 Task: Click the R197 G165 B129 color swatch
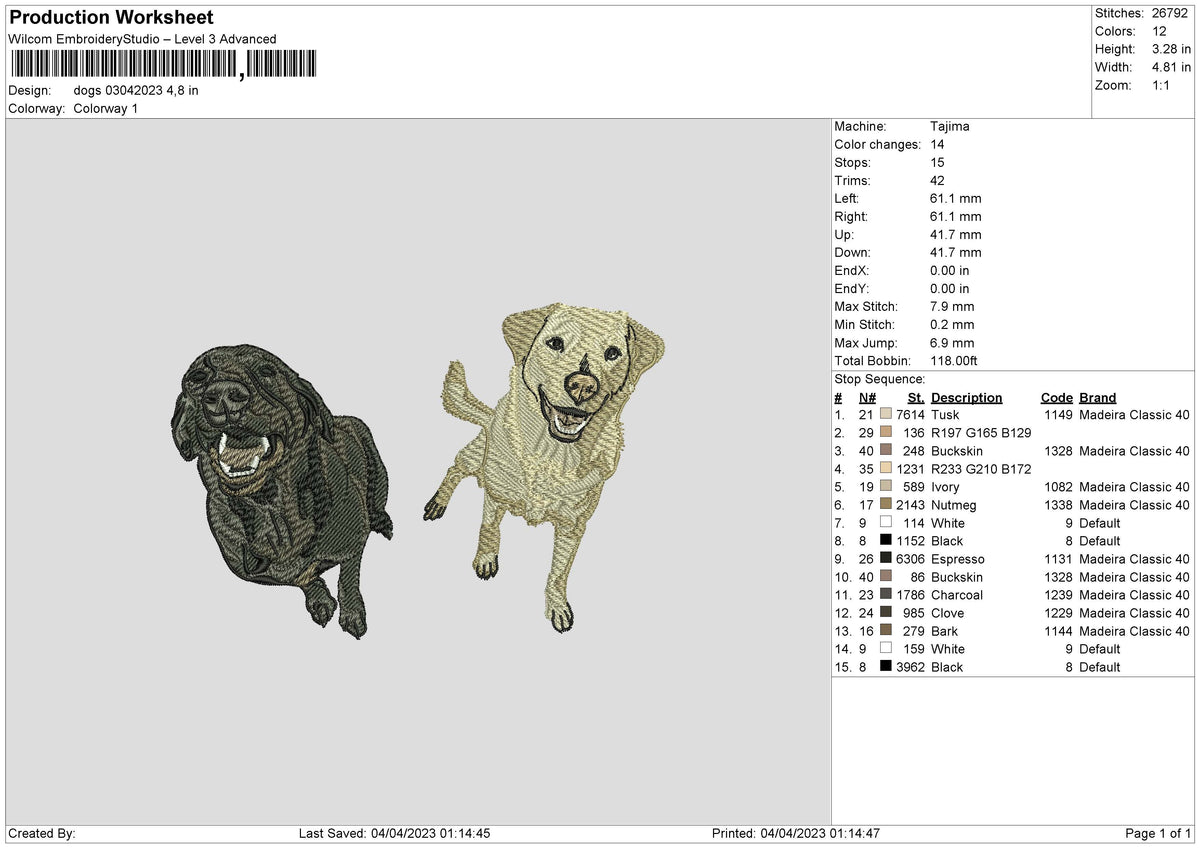(x=886, y=432)
